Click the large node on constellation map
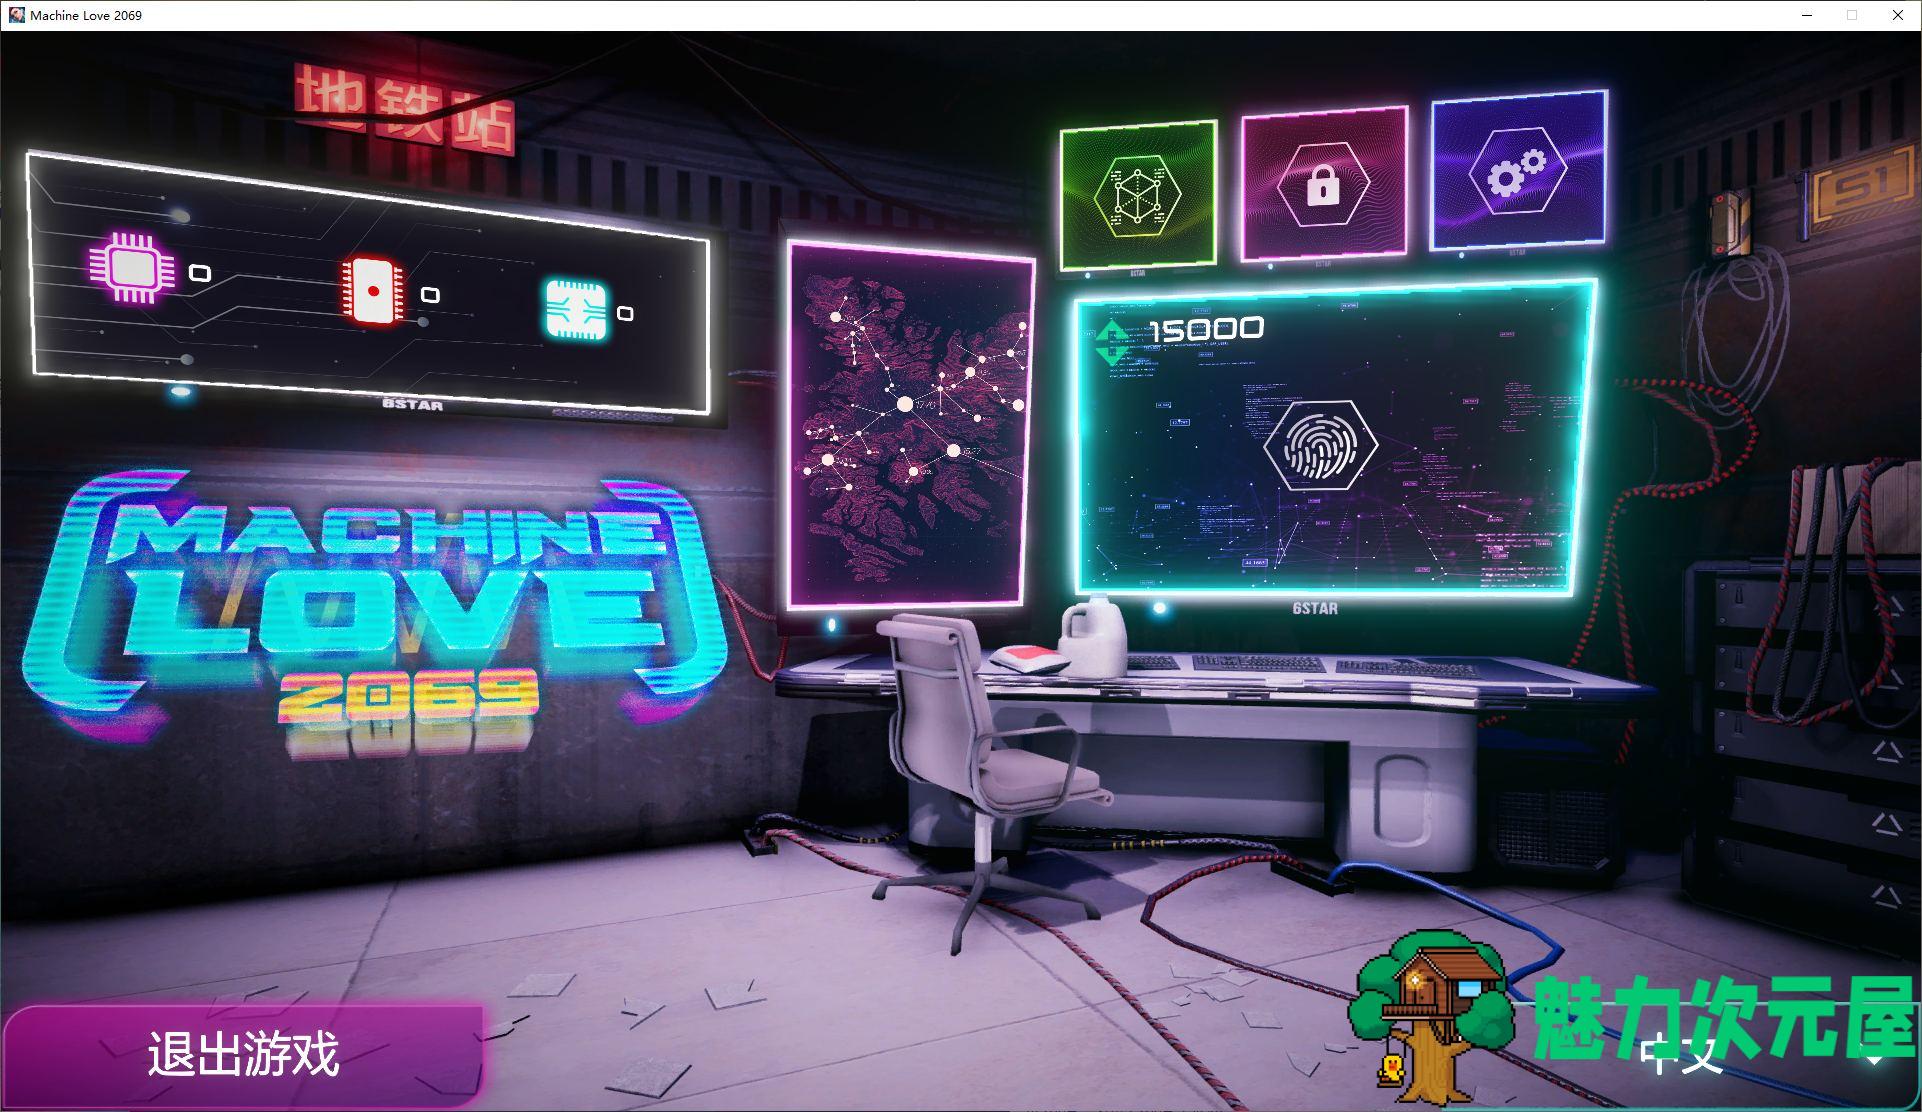The image size is (1922, 1112). click(905, 404)
